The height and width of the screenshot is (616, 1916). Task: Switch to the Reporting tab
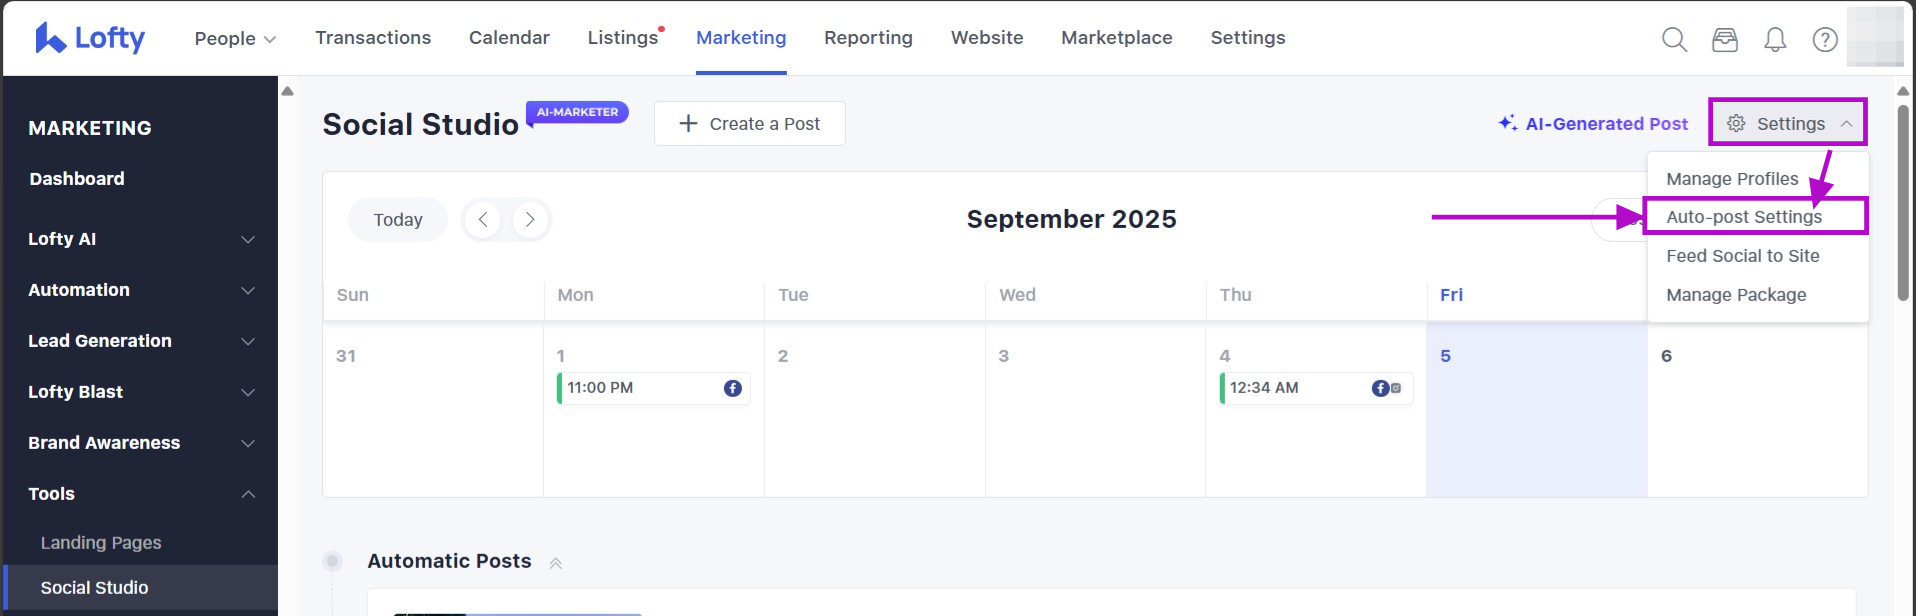(x=868, y=38)
